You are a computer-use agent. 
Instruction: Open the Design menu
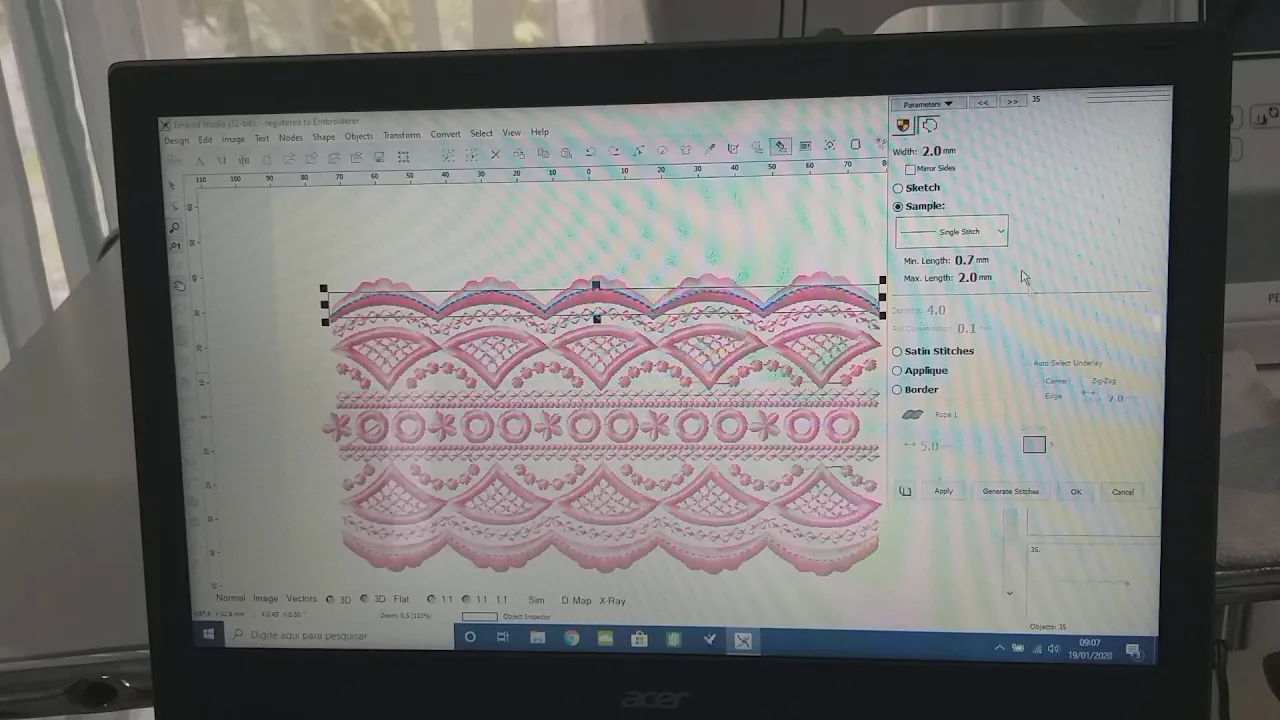(176, 140)
